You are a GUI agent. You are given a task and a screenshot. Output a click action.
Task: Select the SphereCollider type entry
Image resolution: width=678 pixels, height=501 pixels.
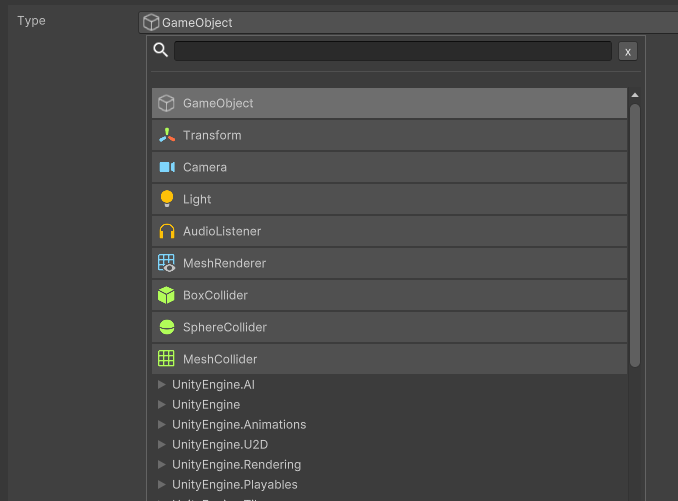coord(389,327)
